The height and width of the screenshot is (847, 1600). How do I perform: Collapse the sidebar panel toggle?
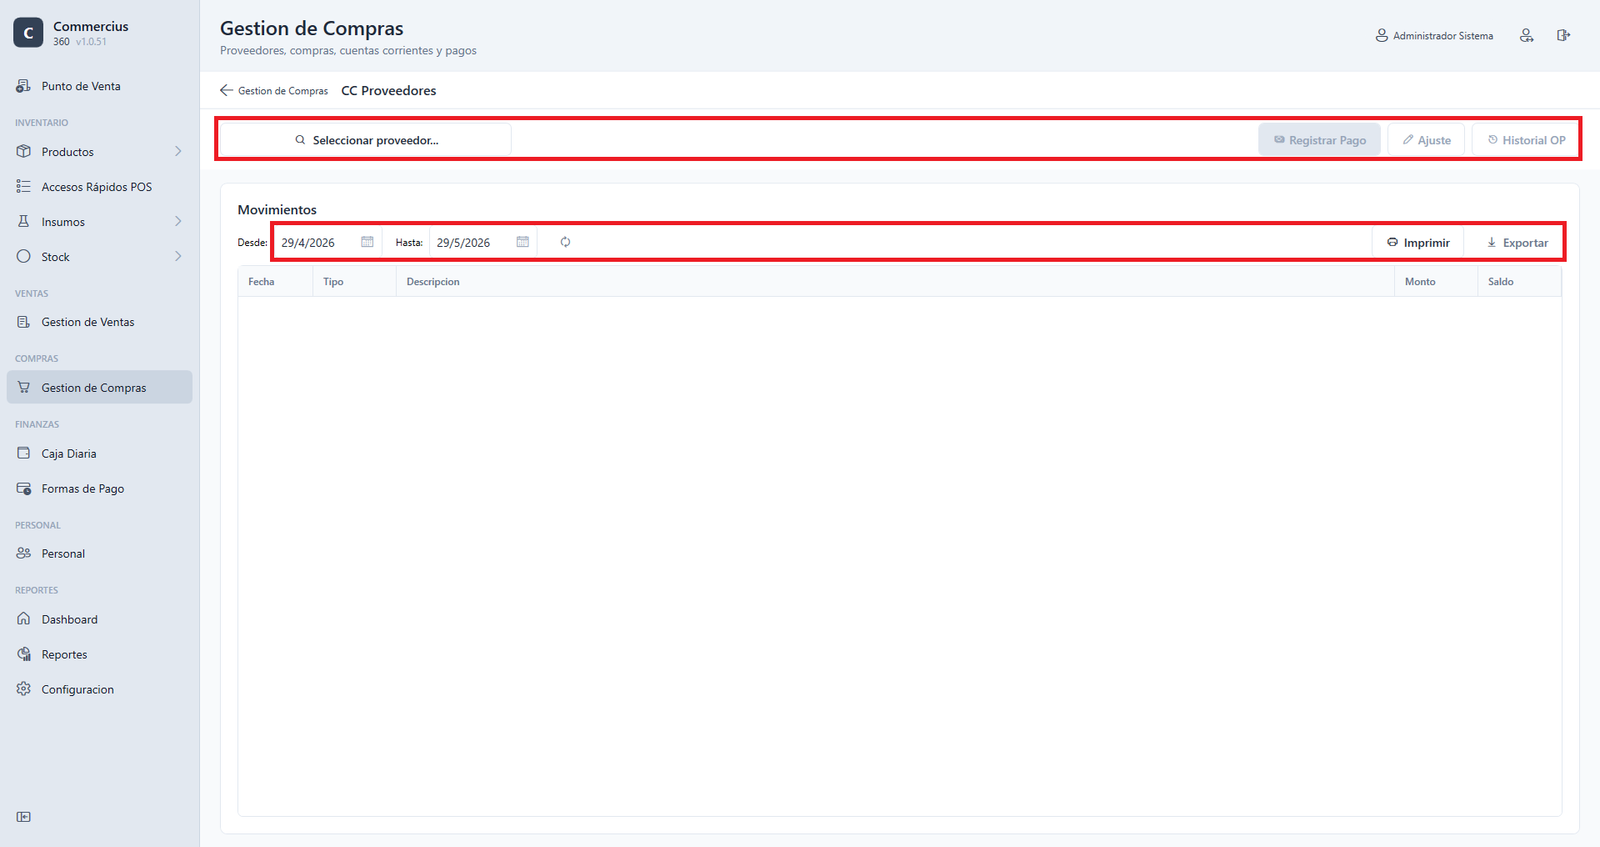24,817
